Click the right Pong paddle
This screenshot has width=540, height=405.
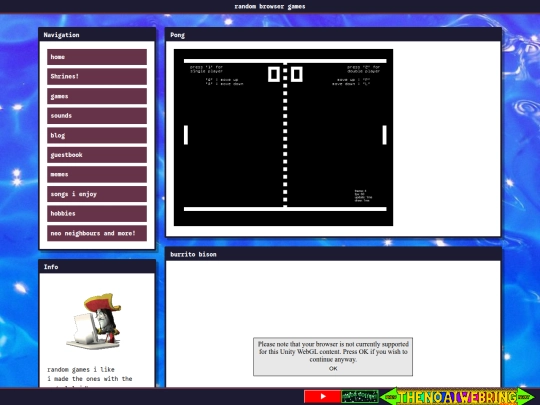coord(384,135)
